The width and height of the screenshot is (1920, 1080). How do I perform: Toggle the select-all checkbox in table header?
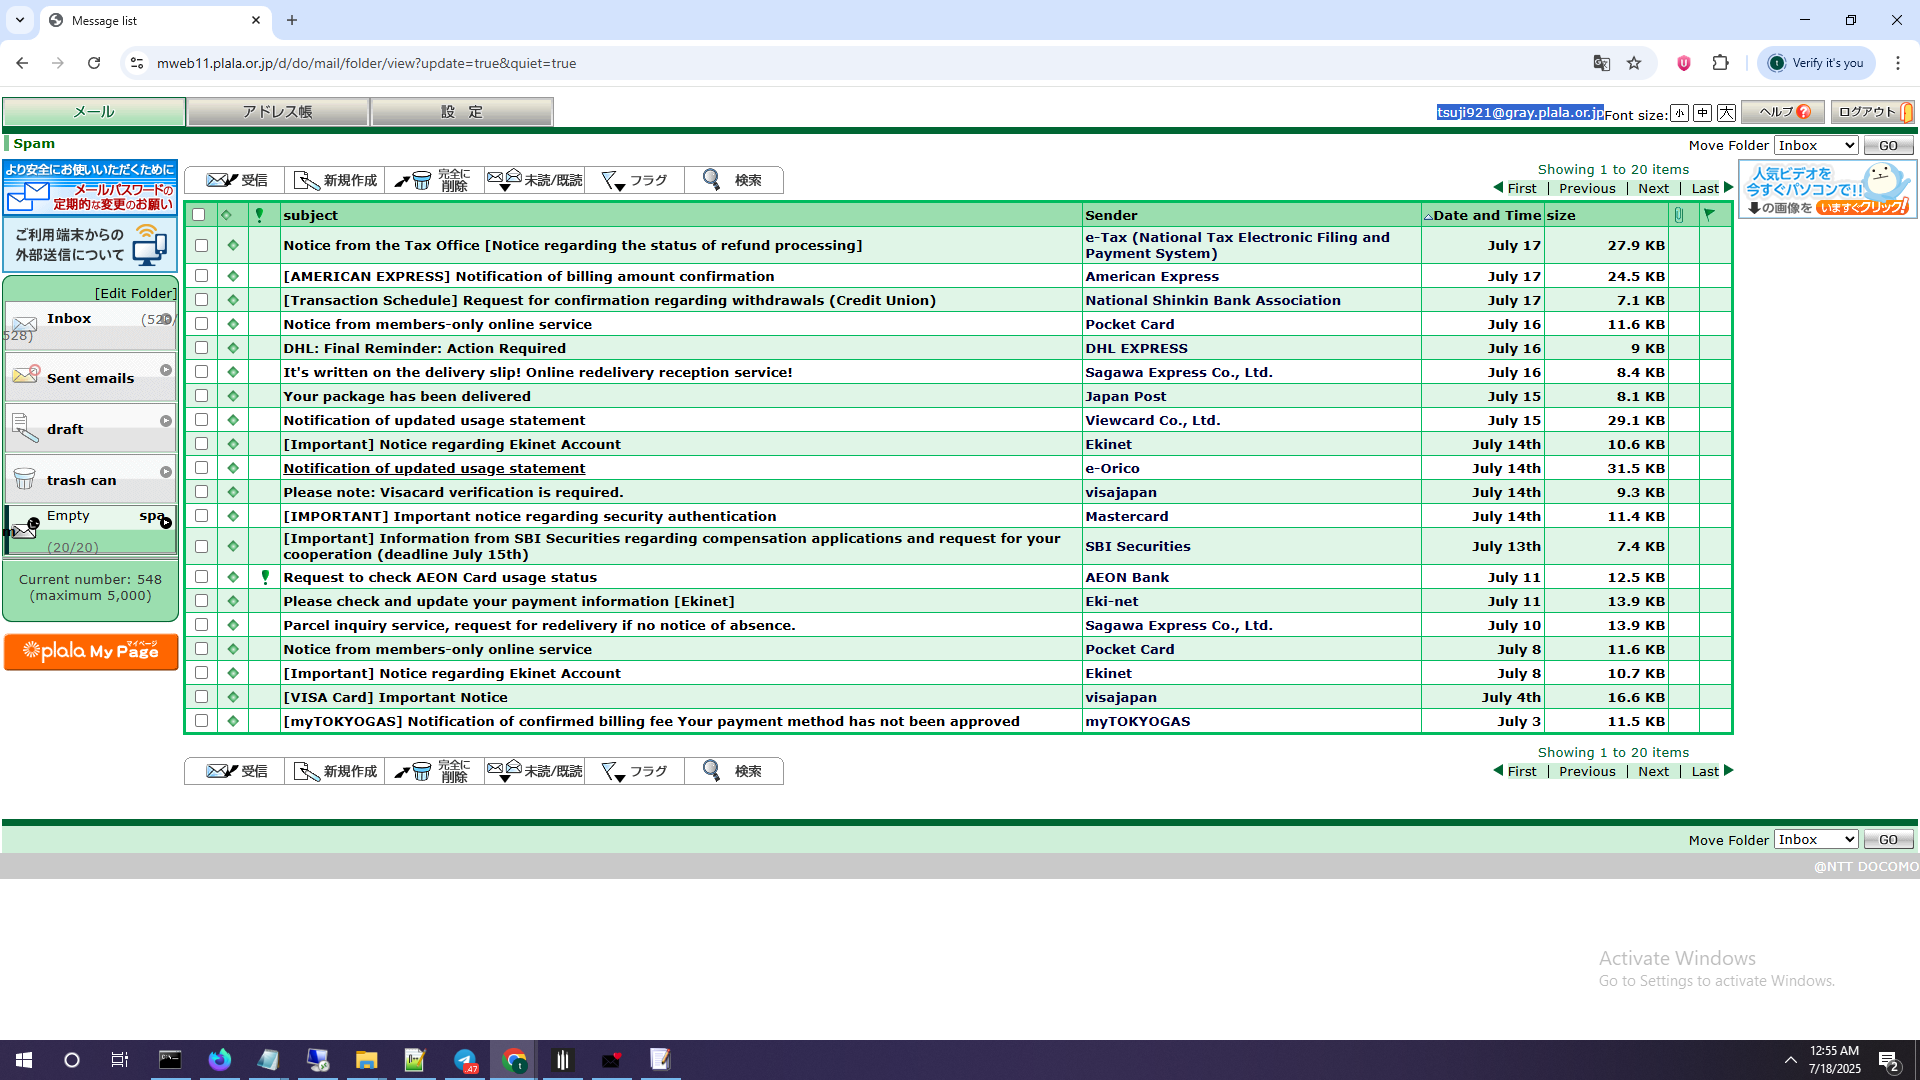click(x=198, y=215)
